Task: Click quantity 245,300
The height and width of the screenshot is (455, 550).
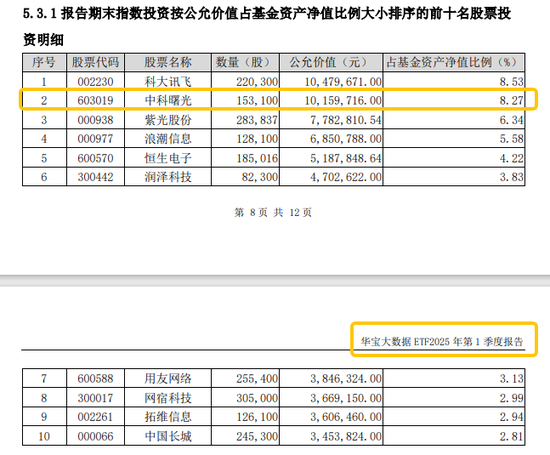Action: [257, 436]
